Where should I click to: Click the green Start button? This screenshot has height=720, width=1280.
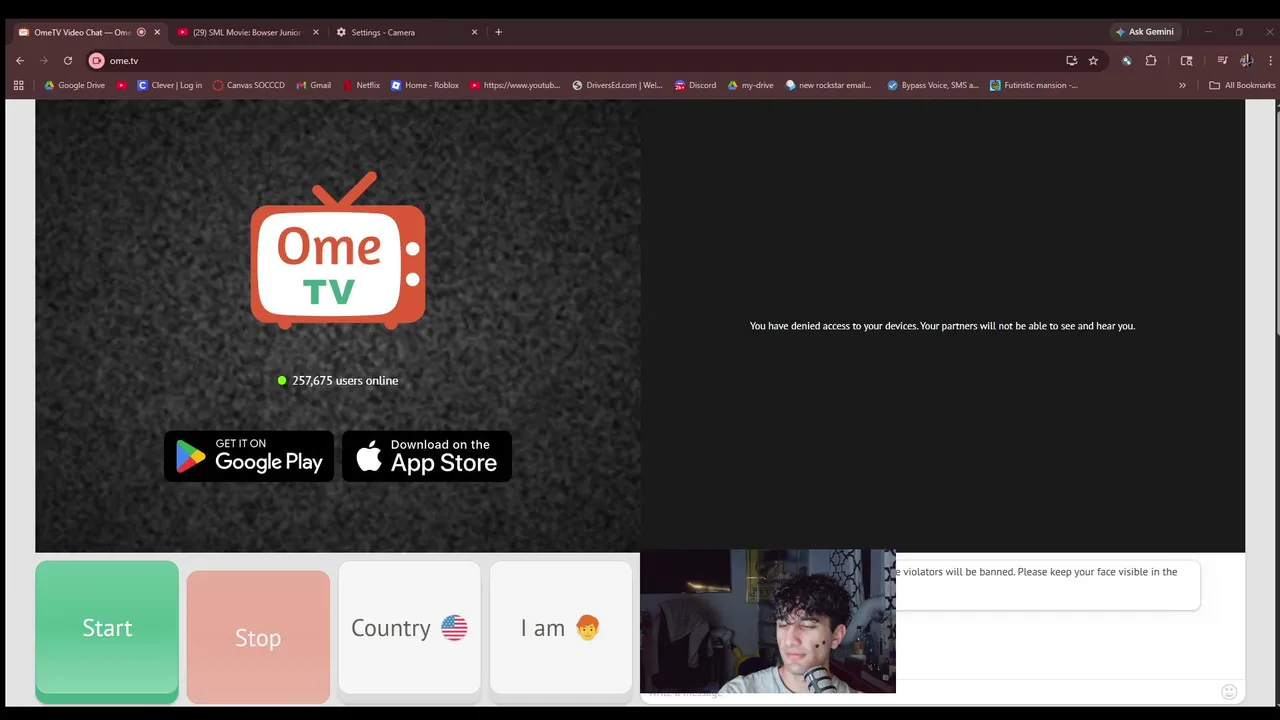107,630
